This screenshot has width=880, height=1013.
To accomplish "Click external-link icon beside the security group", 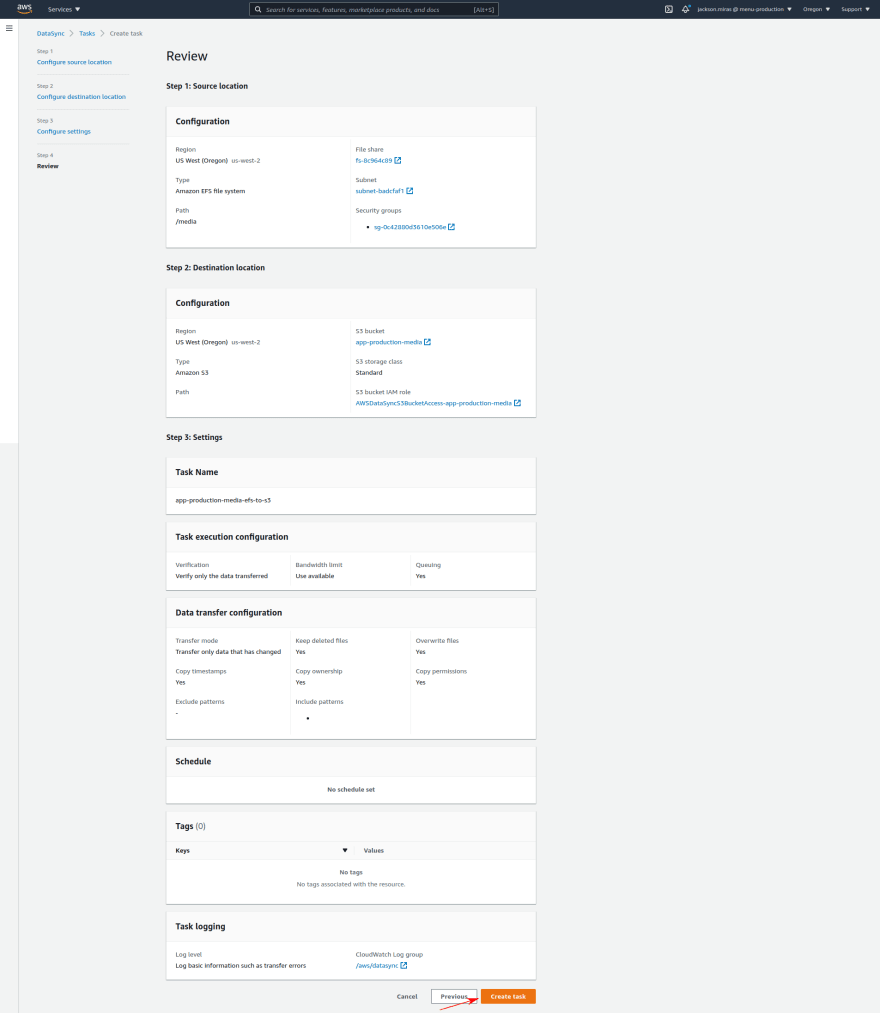I will coord(452,227).
